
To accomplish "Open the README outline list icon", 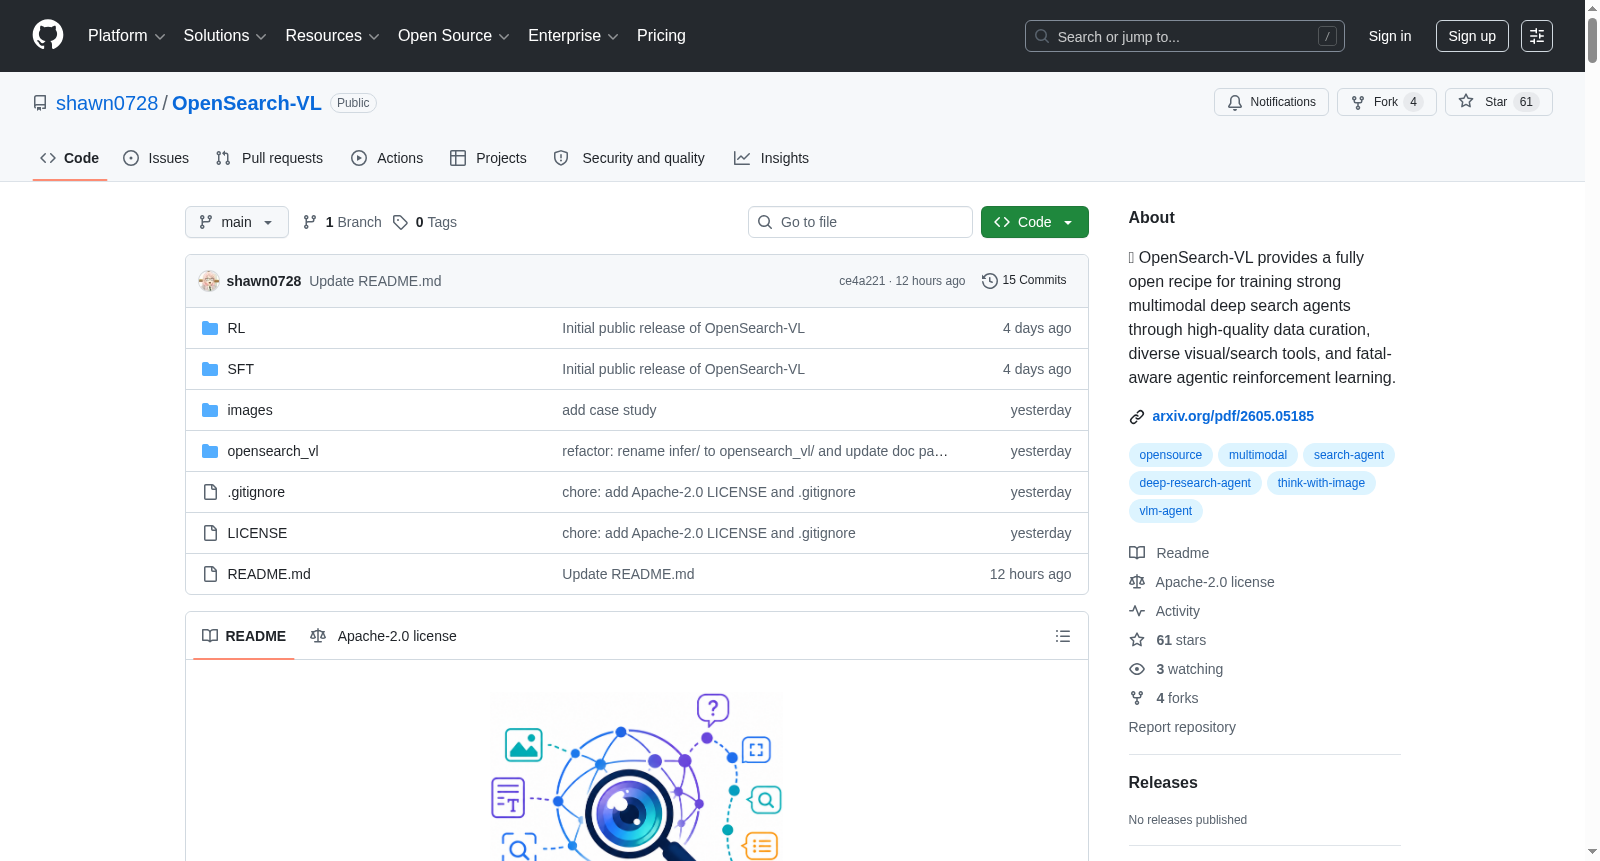I will [x=1063, y=636].
